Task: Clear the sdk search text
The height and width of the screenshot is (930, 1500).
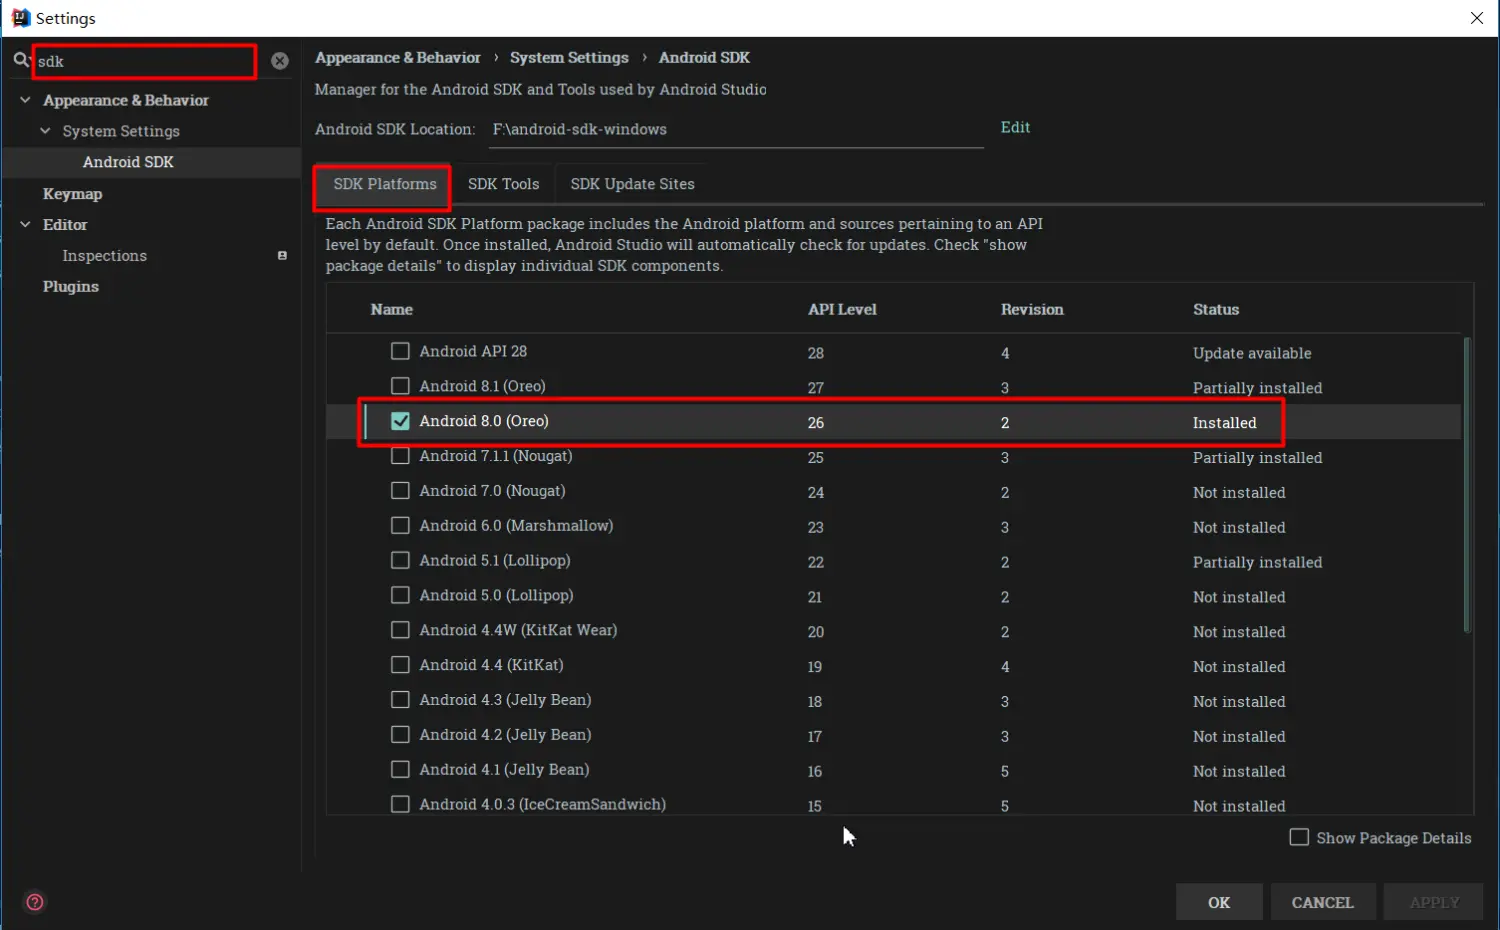Action: pos(280,61)
